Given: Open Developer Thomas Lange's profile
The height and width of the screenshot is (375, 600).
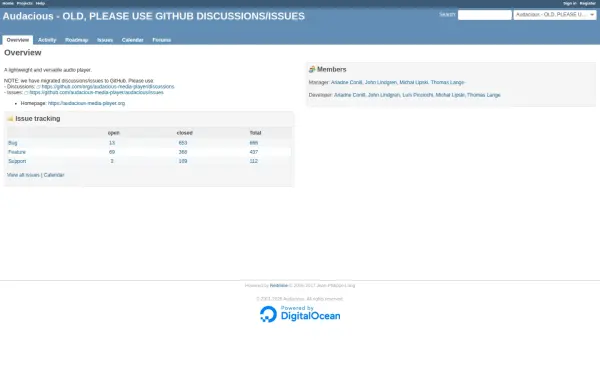Looking at the screenshot, I should tap(484, 95).
